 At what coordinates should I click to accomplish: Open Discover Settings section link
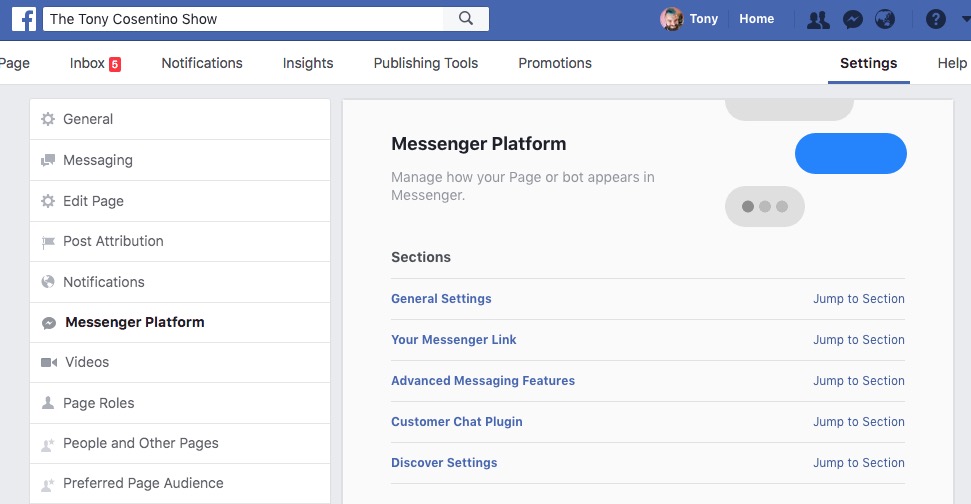pyautogui.click(x=444, y=463)
